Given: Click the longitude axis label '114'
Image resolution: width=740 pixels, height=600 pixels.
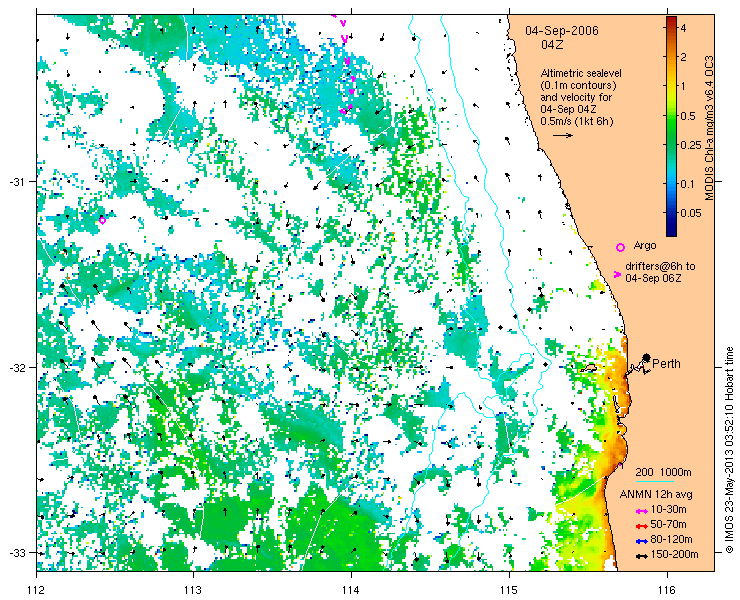Looking at the screenshot, I should click(x=351, y=590).
